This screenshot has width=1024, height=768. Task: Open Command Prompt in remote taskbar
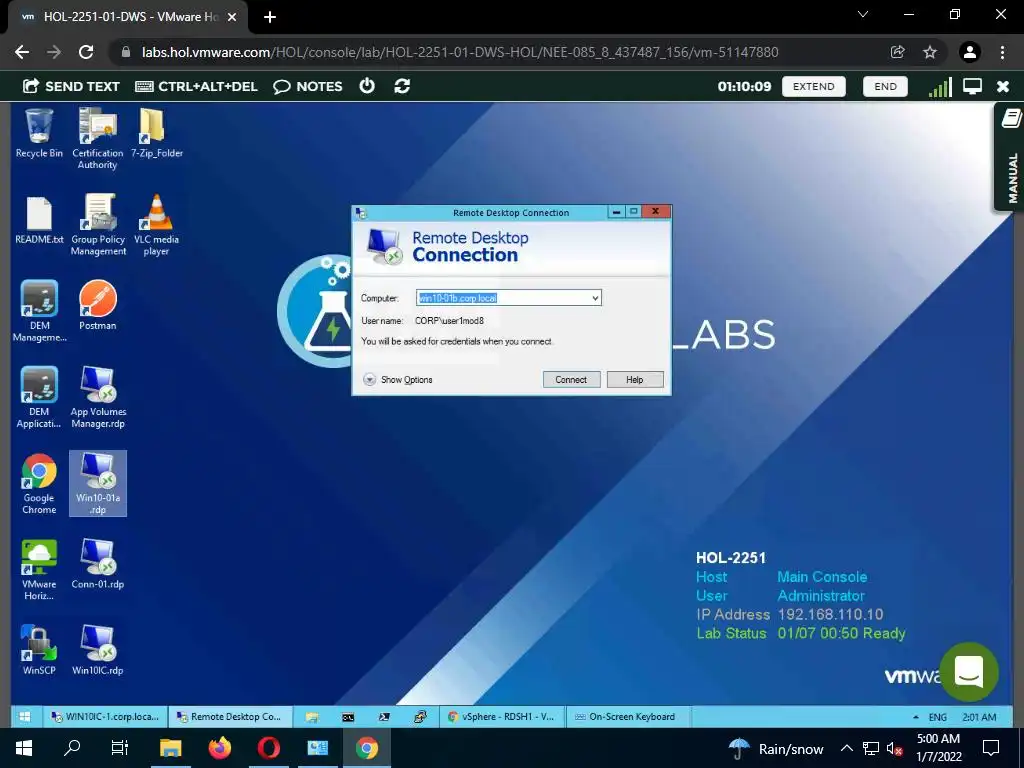point(348,716)
